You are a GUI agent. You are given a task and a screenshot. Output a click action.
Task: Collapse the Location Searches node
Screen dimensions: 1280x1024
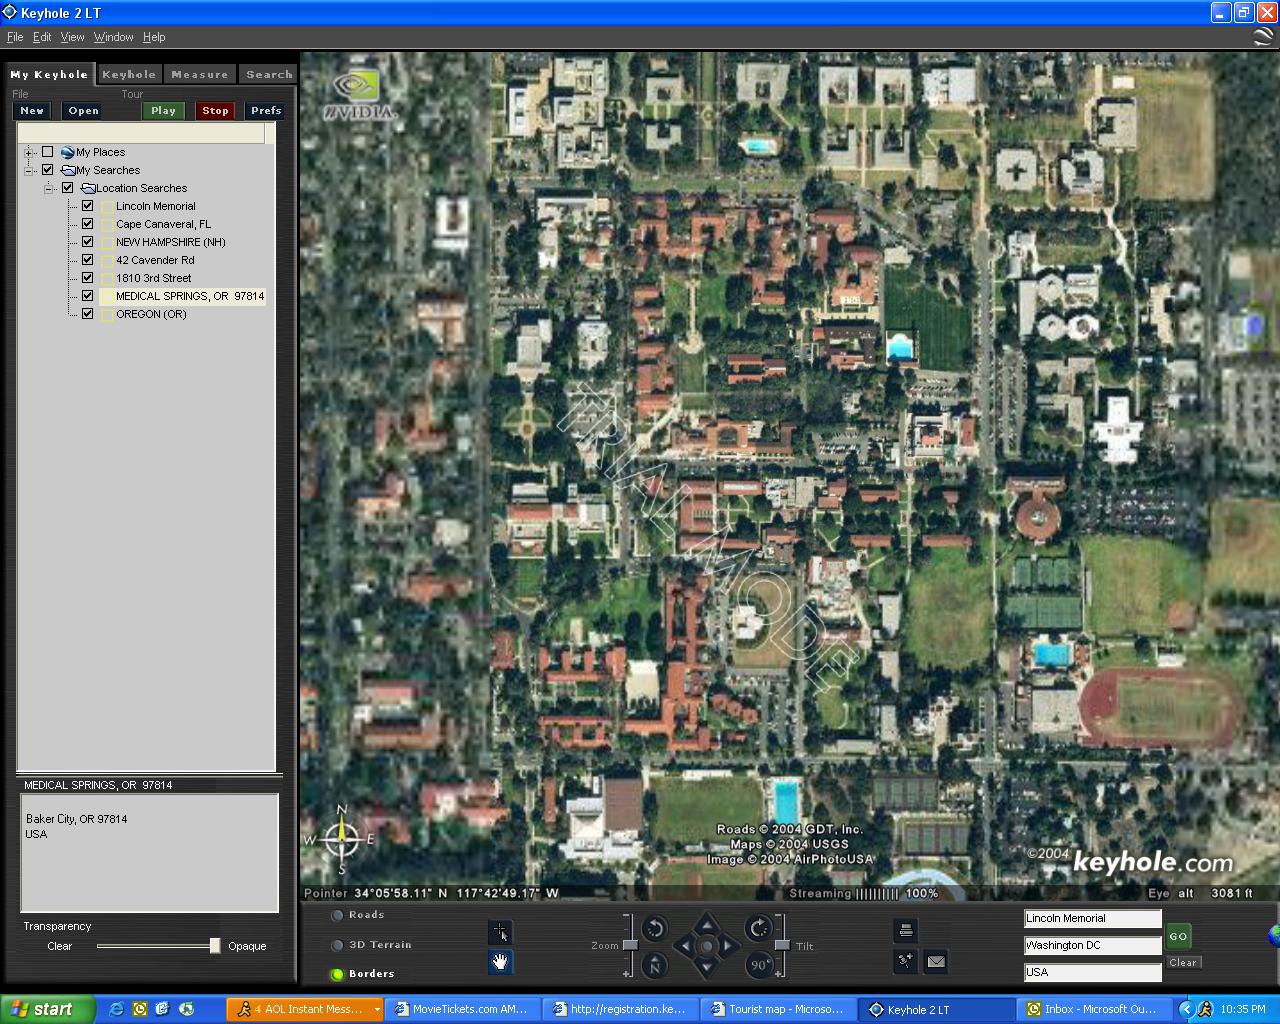(x=49, y=188)
